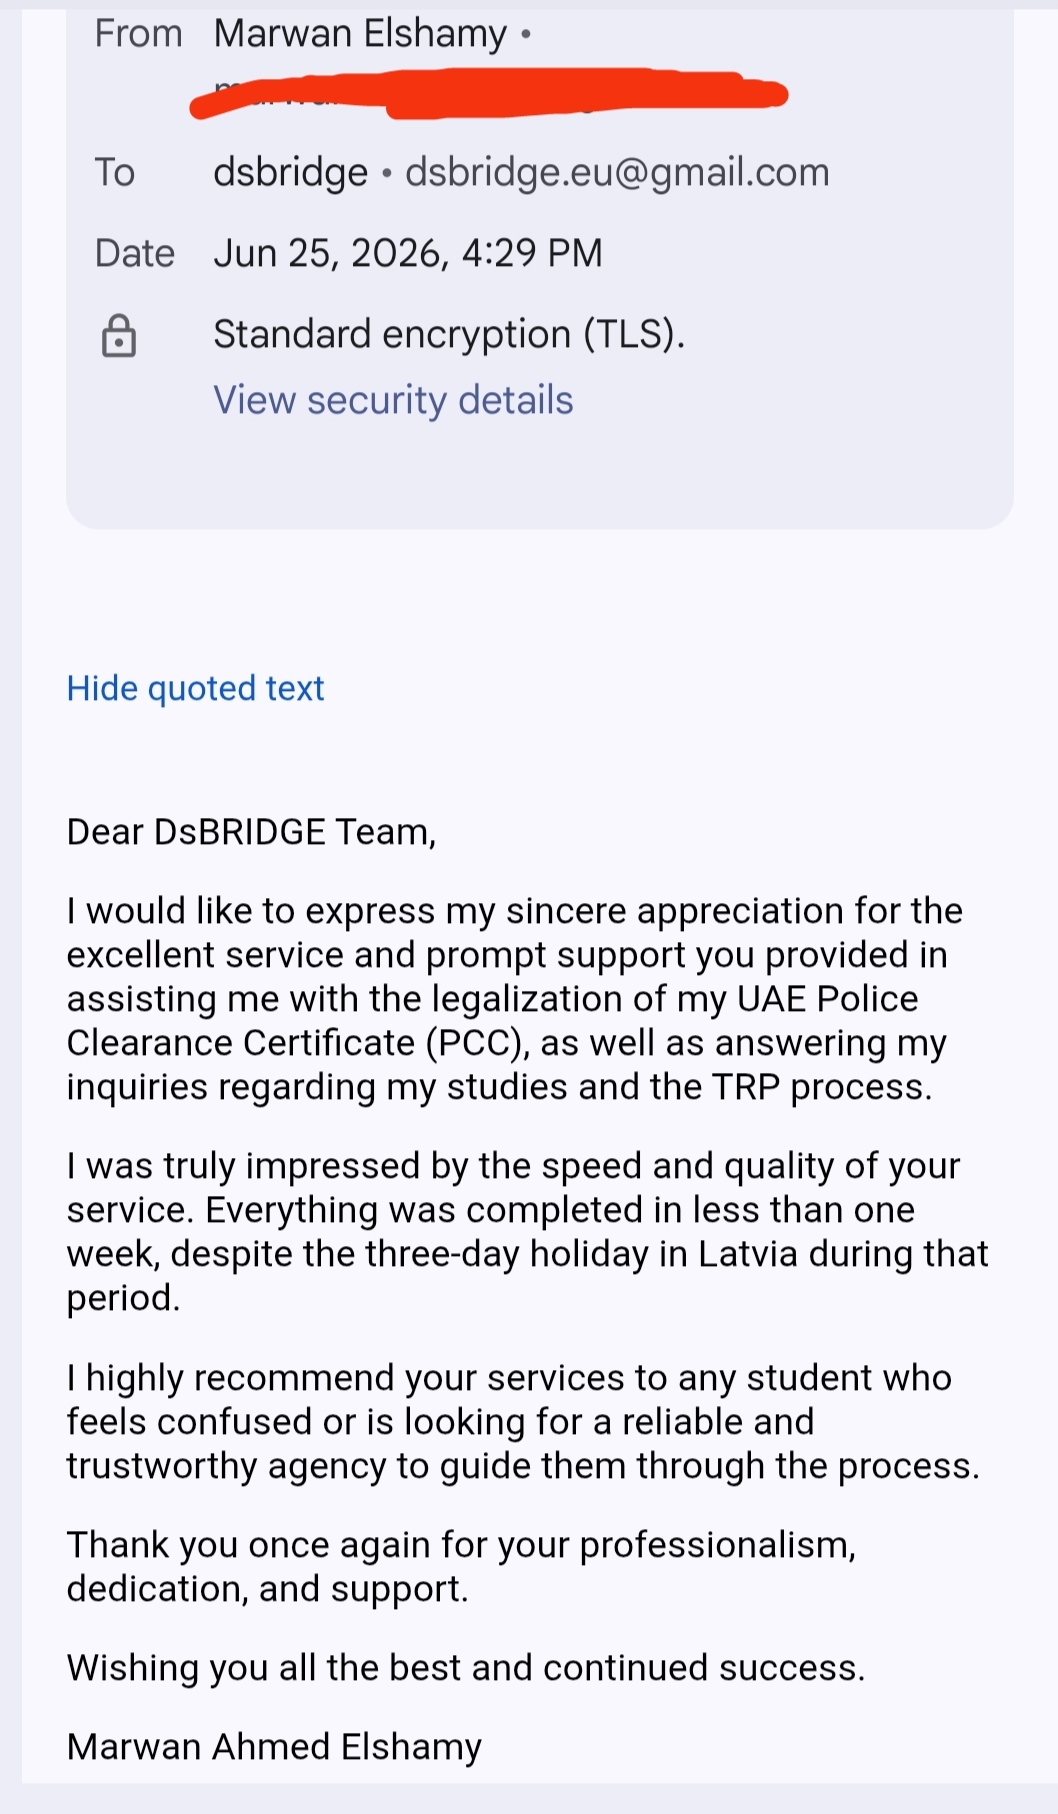Tap sender name Marwan Elshamy
Screen dimensions: 1058x1814
tap(360, 34)
